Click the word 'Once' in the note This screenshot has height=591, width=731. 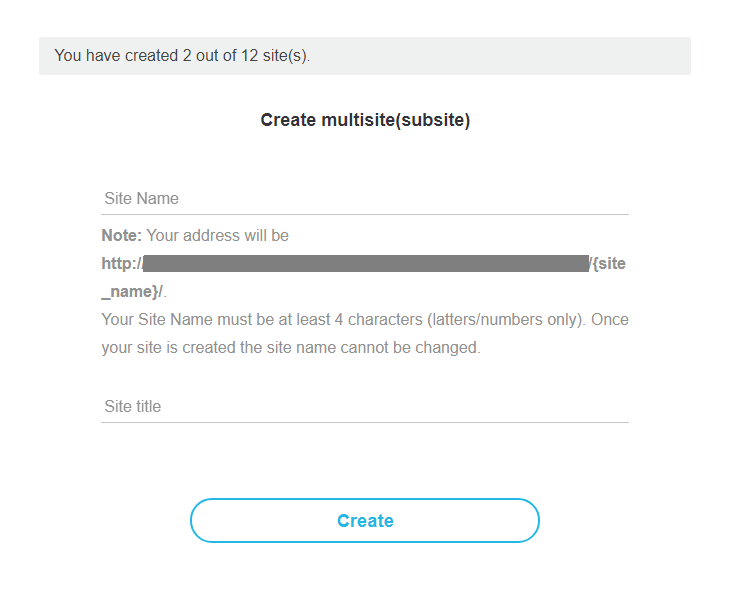click(x=610, y=320)
